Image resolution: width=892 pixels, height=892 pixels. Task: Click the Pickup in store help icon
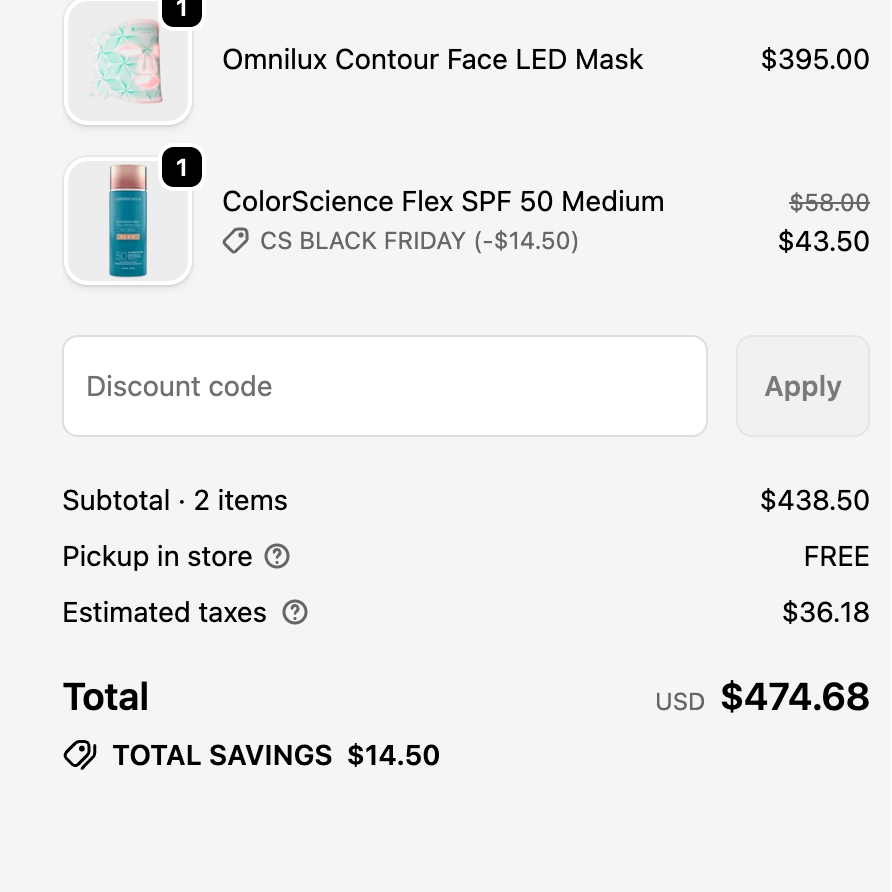[277, 556]
